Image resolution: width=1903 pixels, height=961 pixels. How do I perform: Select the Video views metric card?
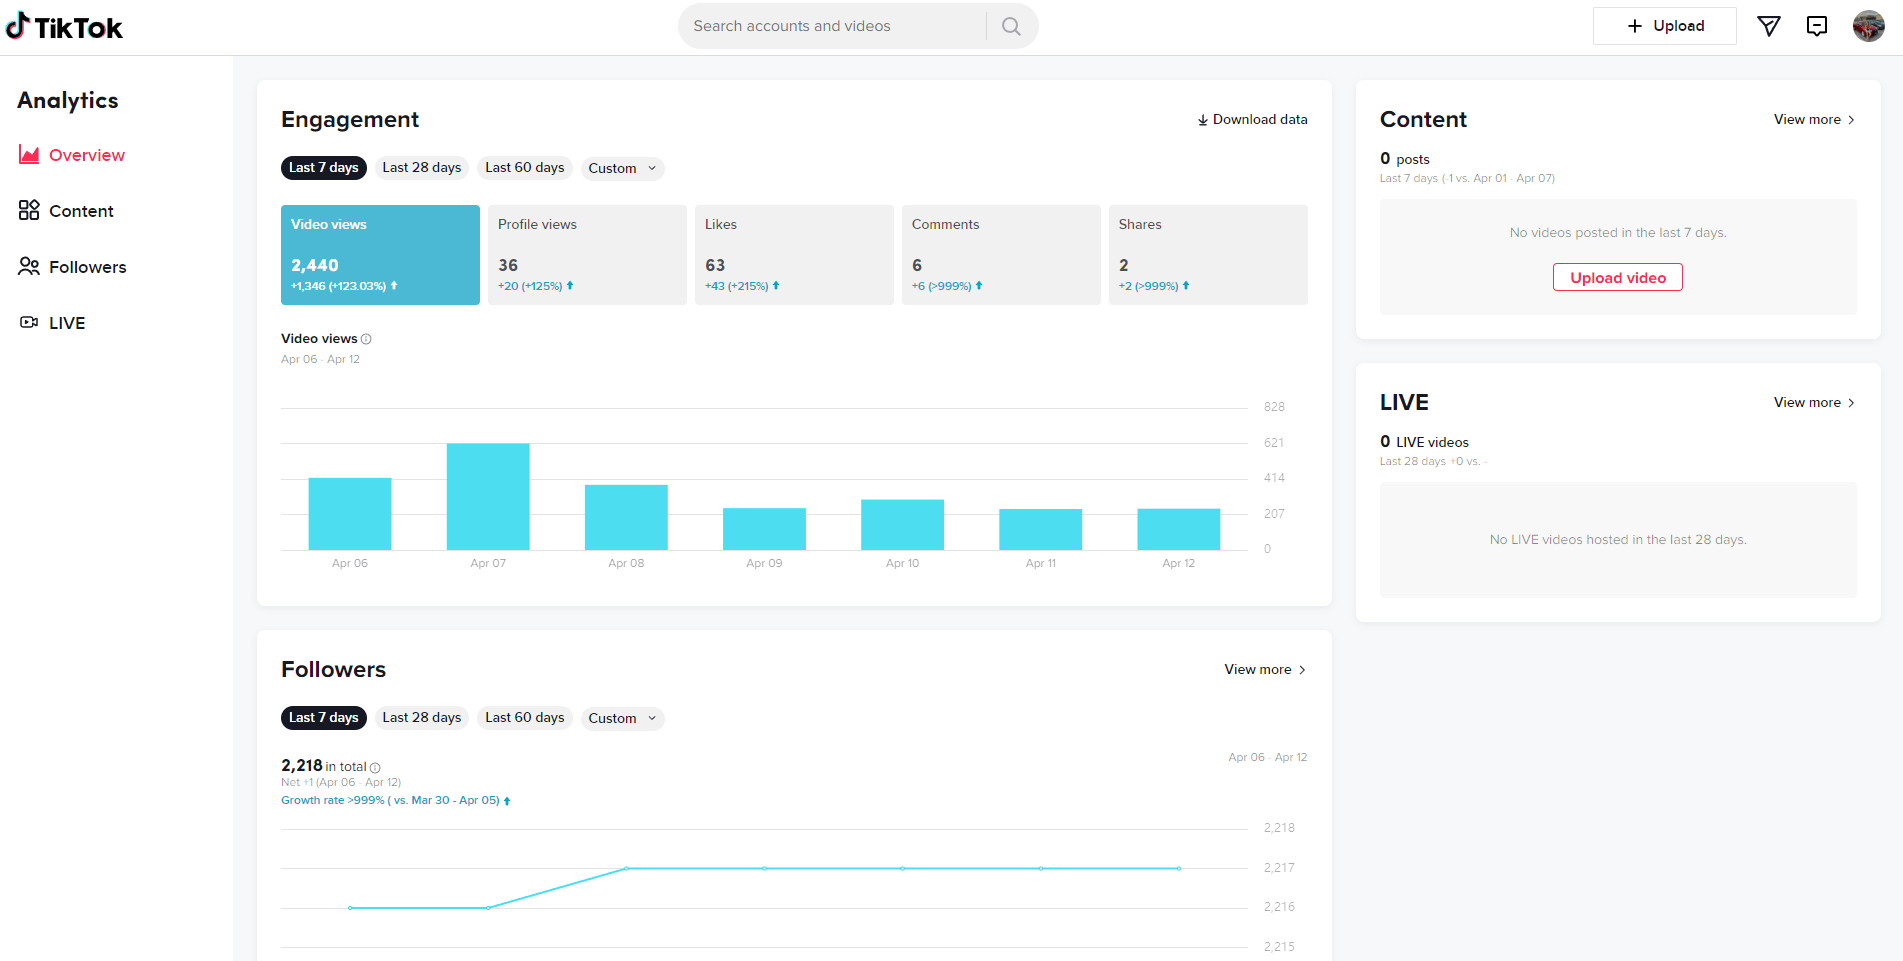pyautogui.click(x=380, y=255)
